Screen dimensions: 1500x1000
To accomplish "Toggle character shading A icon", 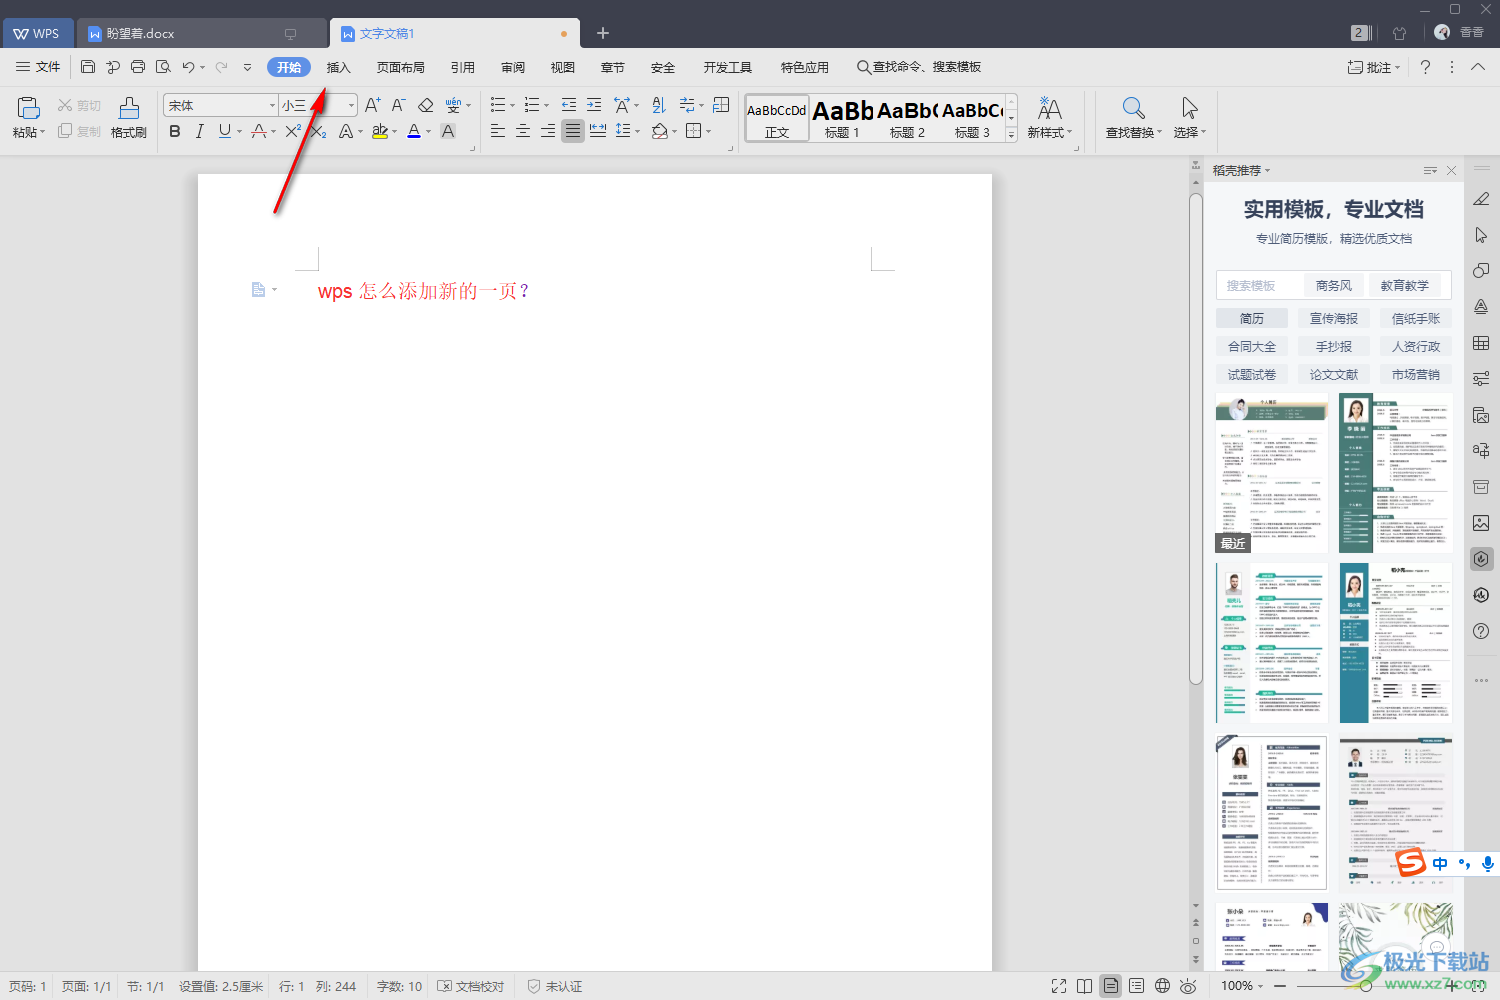I will tap(448, 131).
